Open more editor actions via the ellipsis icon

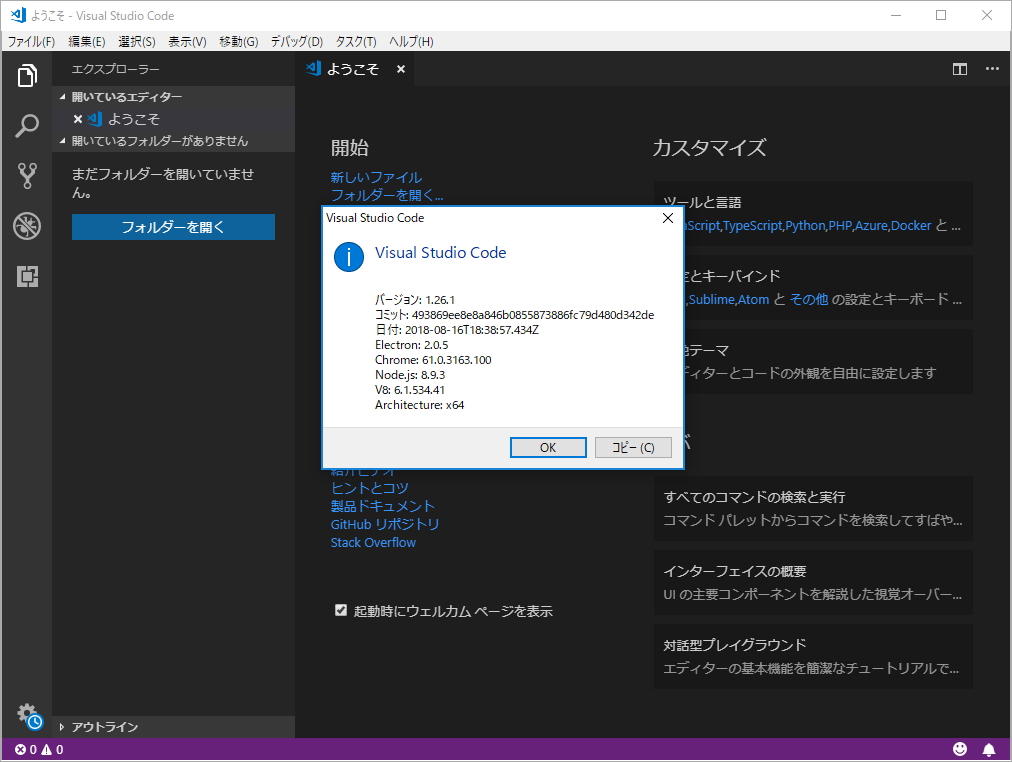993,68
